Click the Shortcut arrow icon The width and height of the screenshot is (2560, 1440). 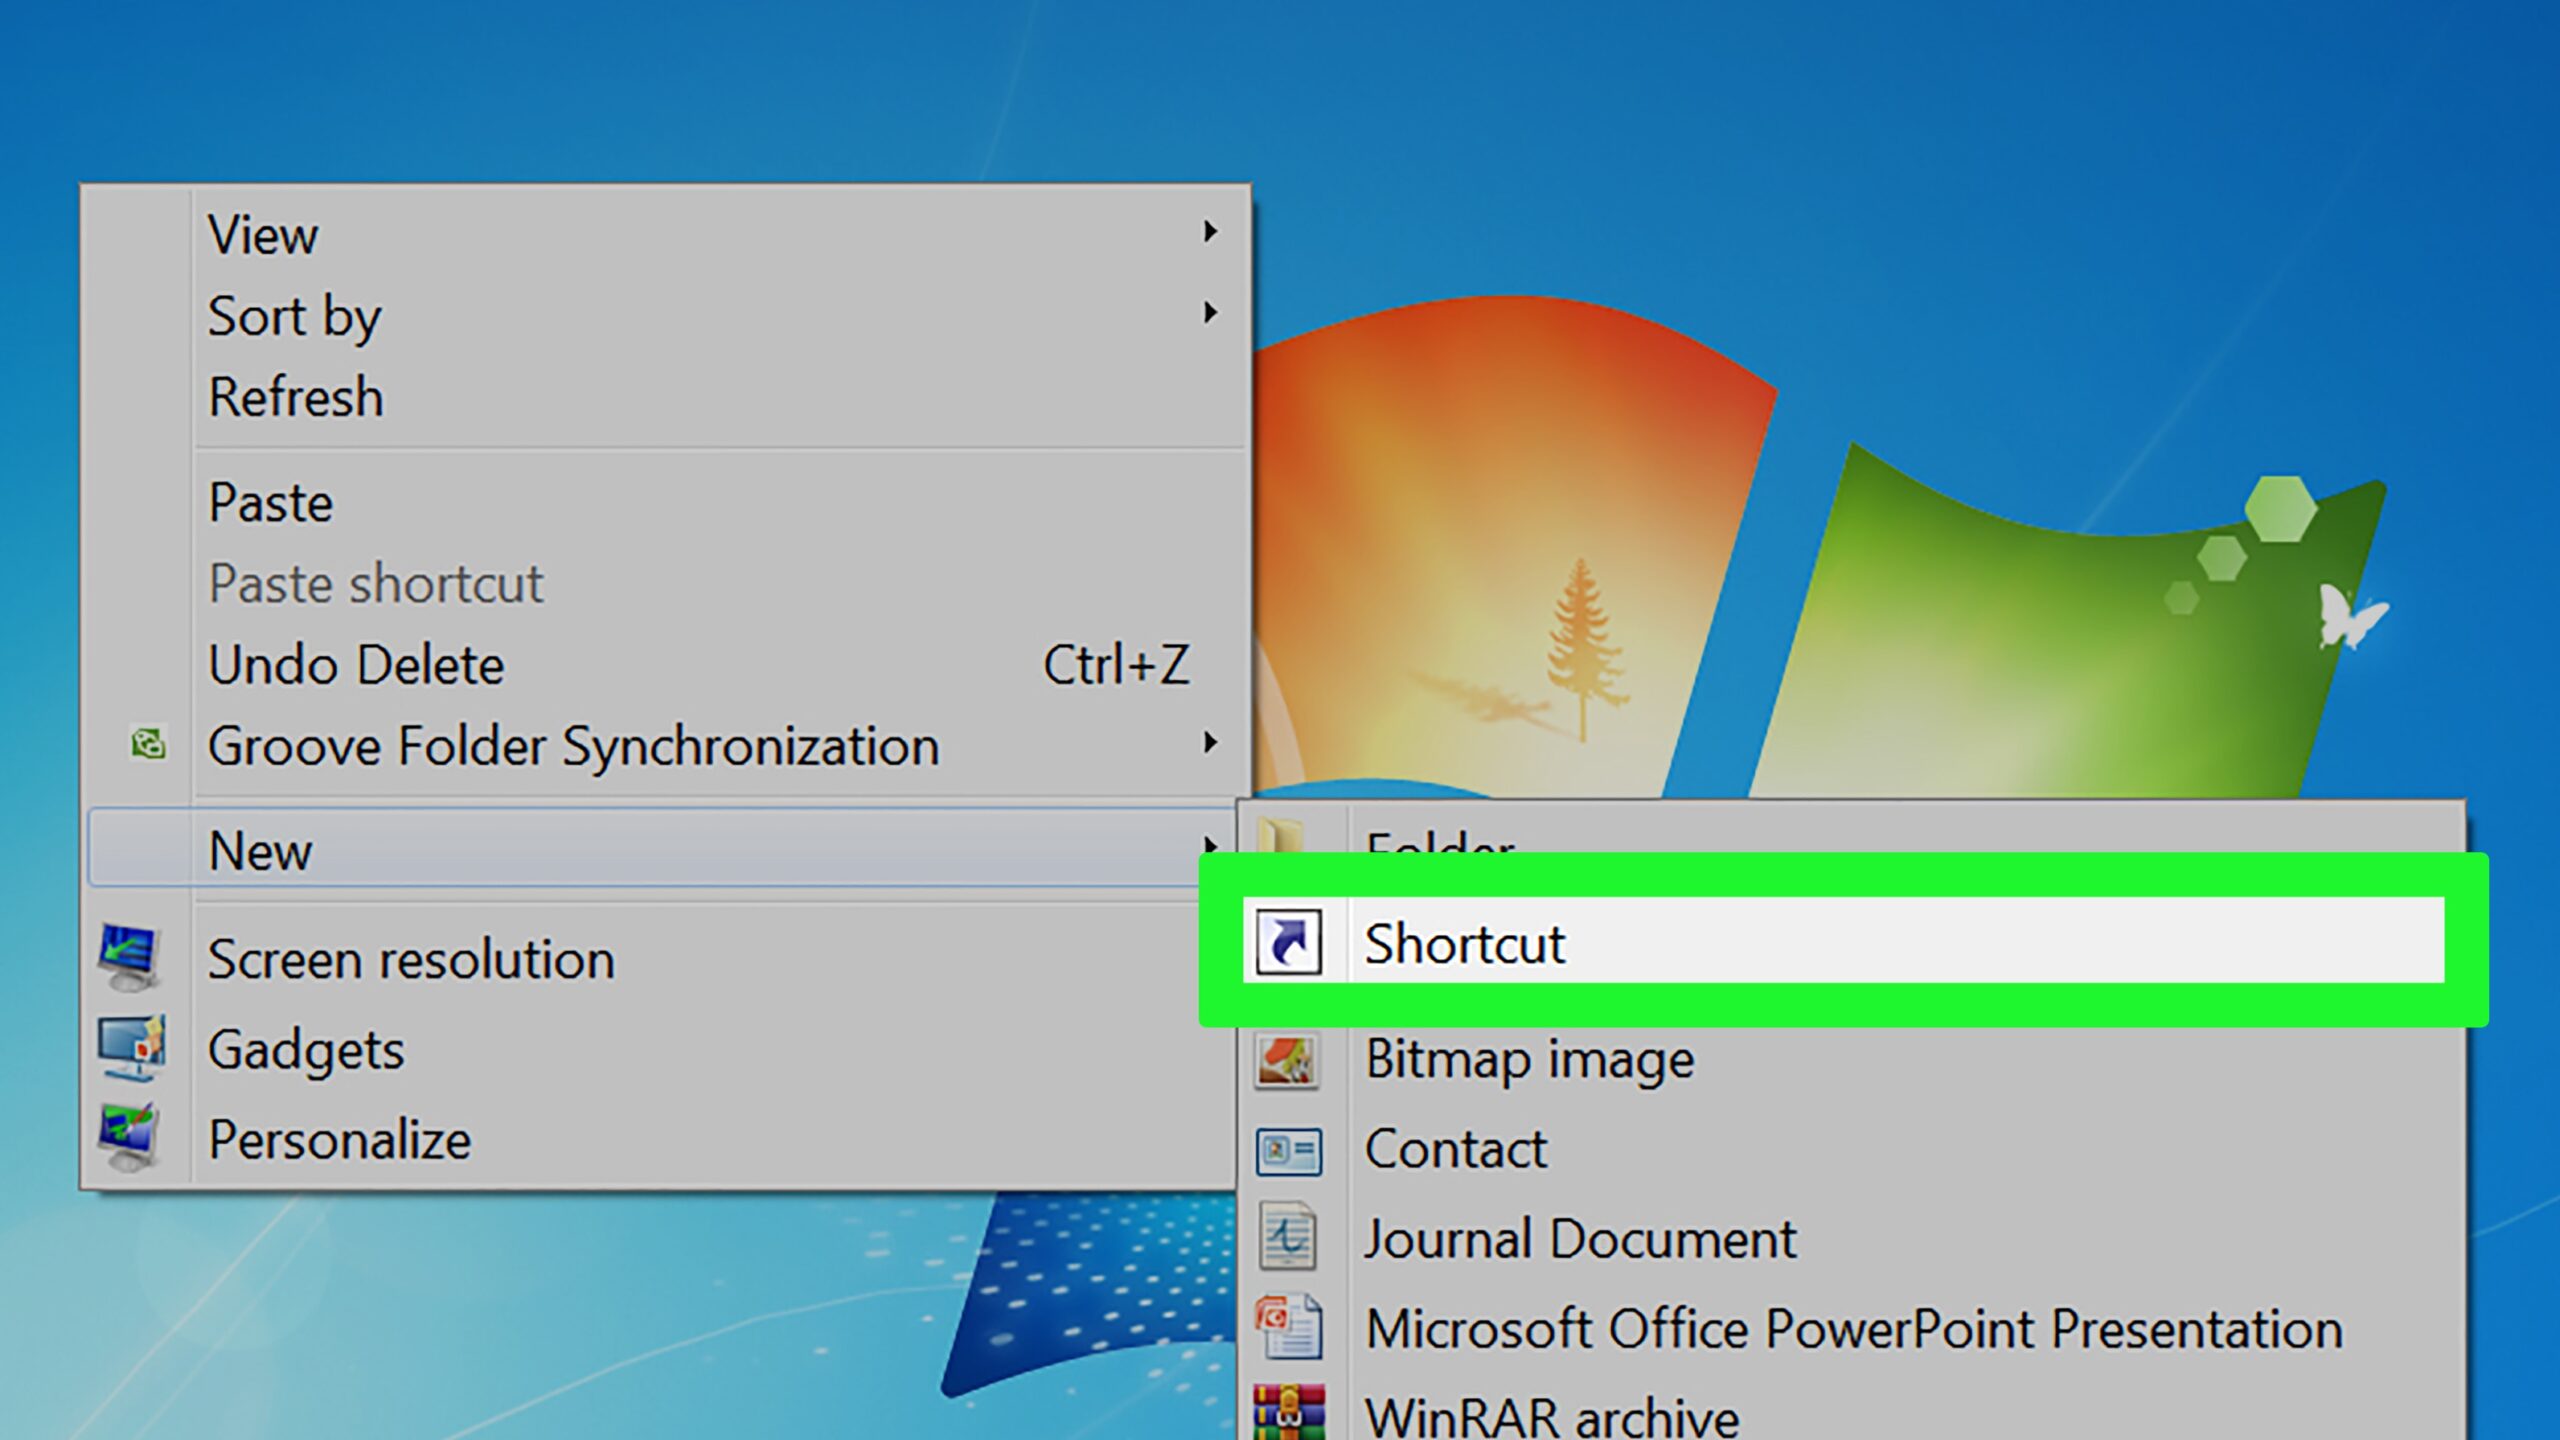pyautogui.click(x=1288, y=942)
